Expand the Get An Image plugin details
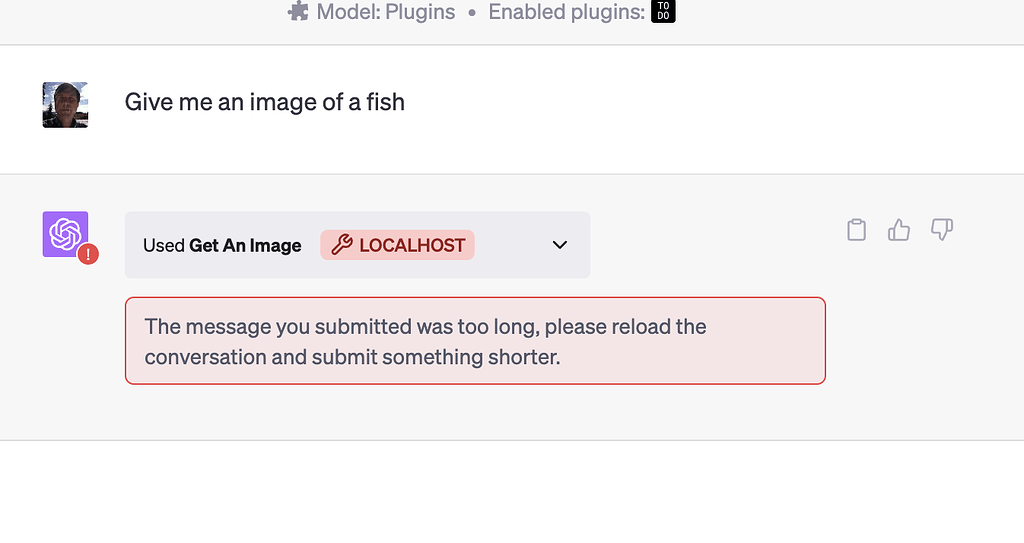 click(x=560, y=245)
